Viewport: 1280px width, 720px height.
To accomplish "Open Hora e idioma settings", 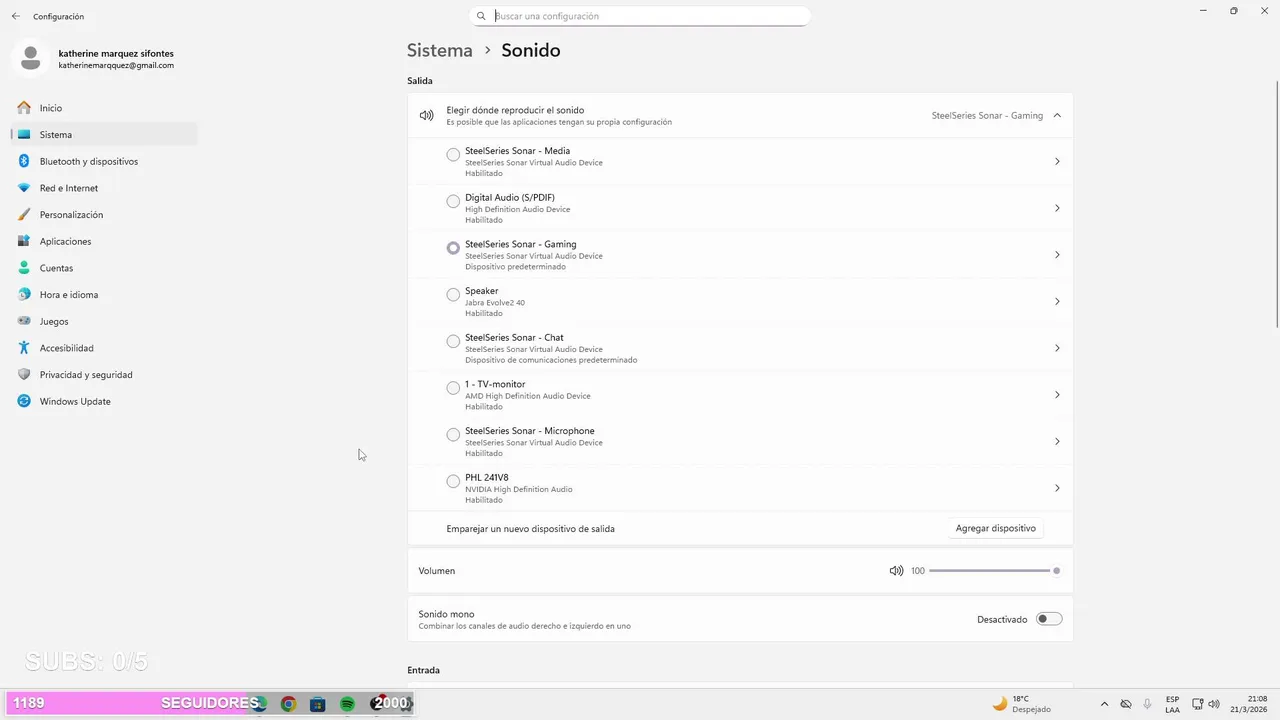I will click(x=104, y=295).
